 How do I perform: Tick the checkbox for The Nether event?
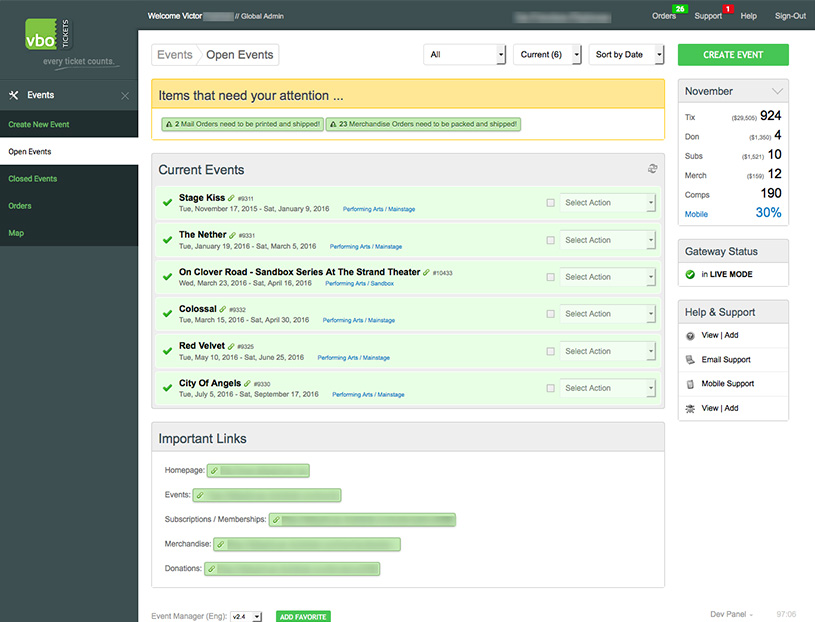click(x=550, y=240)
